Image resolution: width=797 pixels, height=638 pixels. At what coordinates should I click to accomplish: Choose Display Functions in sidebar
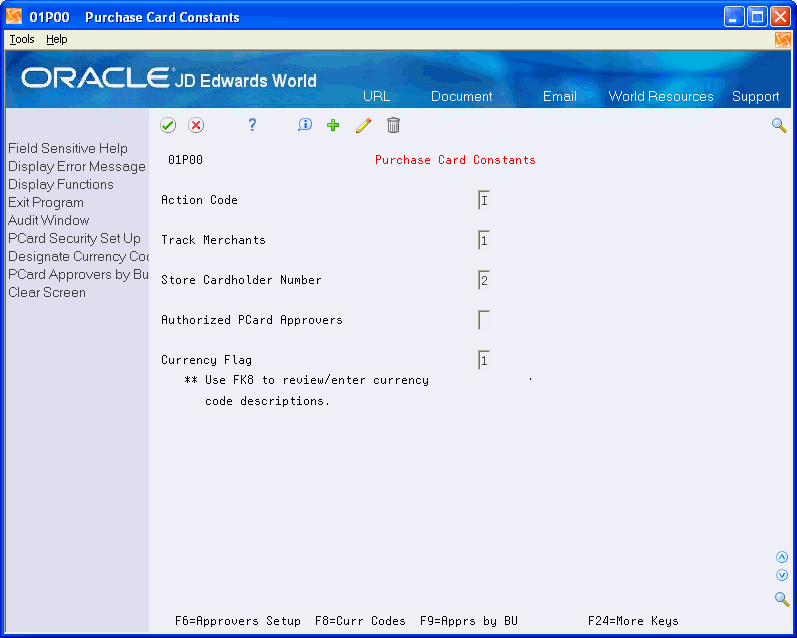(x=60, y=184)
